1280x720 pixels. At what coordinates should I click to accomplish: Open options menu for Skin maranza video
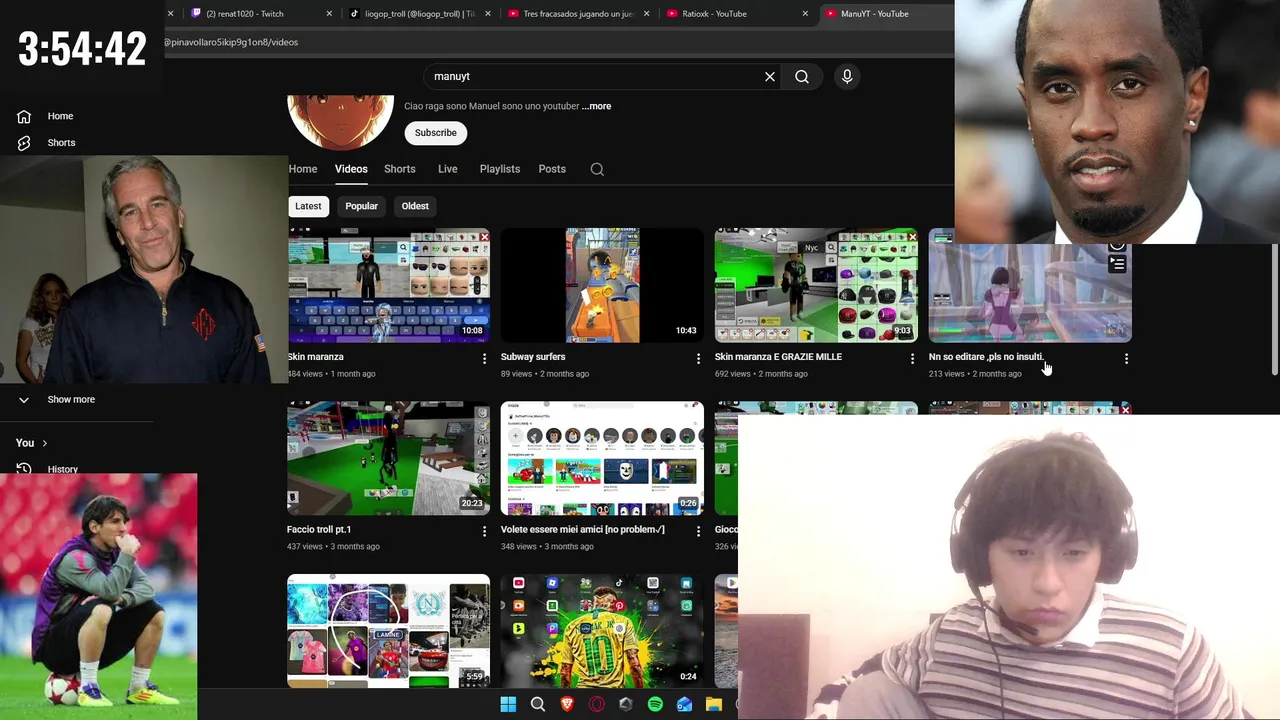[x=485, y=358]
